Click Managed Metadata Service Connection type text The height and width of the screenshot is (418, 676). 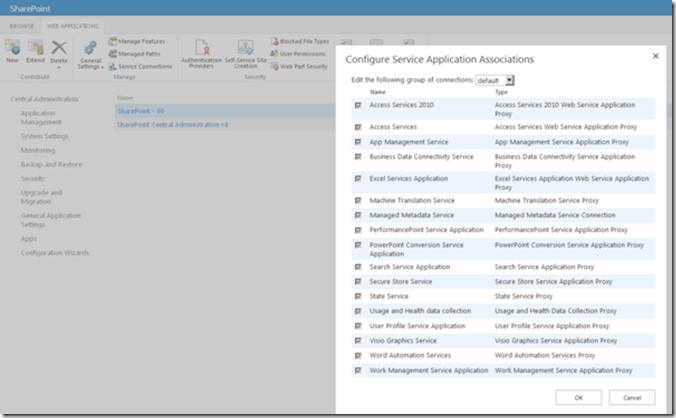pyautogui.click(x=555, y=215)
